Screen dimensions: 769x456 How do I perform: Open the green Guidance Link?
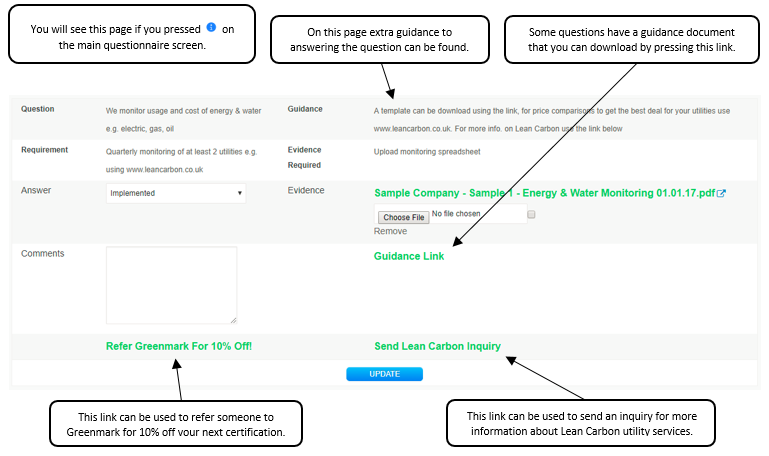click(x=409, y=256)
